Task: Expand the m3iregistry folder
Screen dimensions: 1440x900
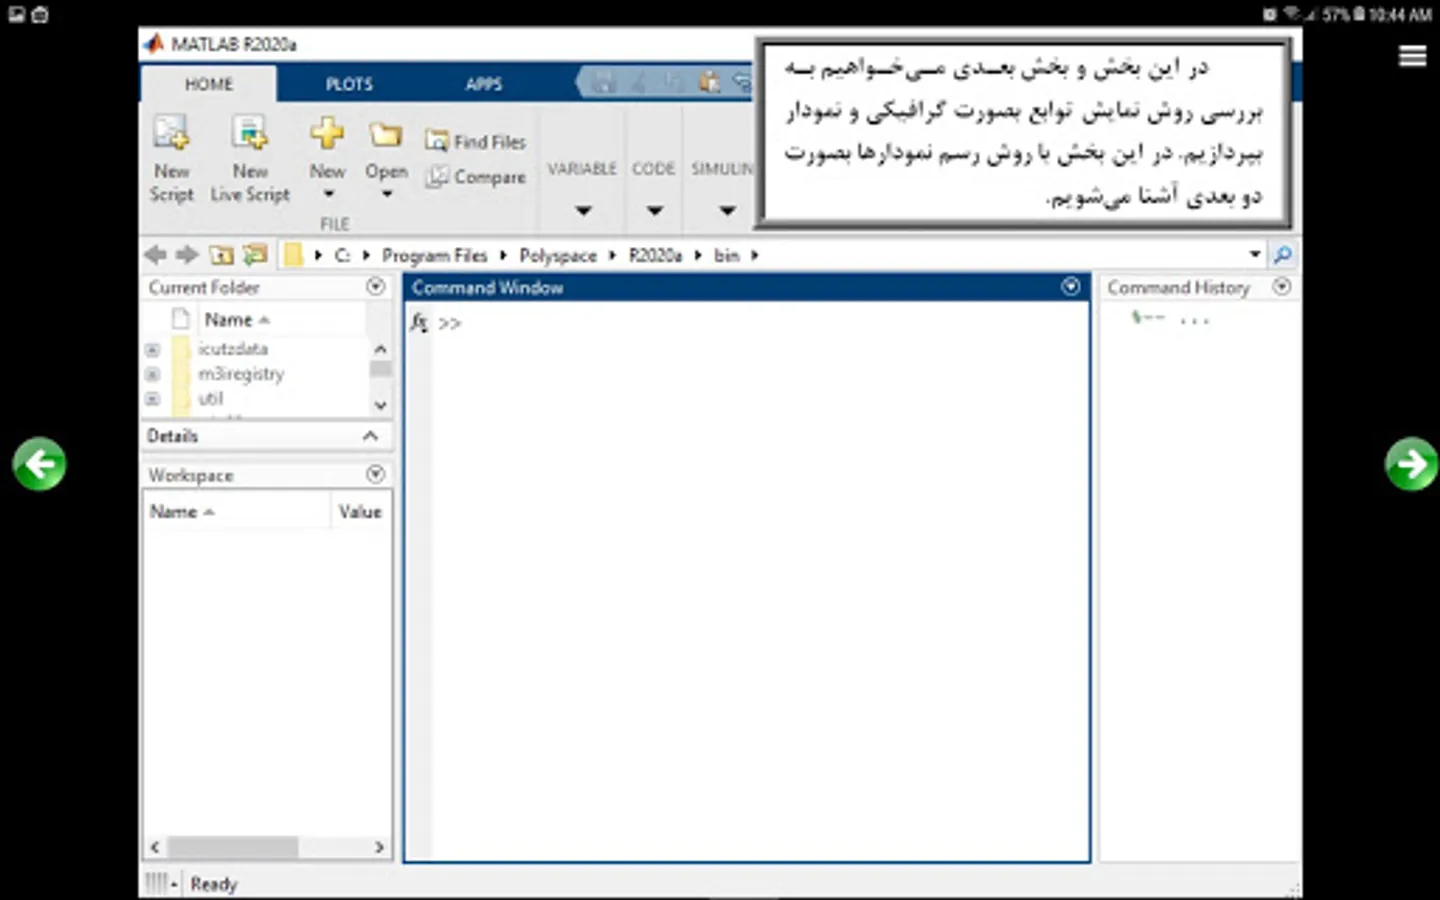Action: [152, 374]
